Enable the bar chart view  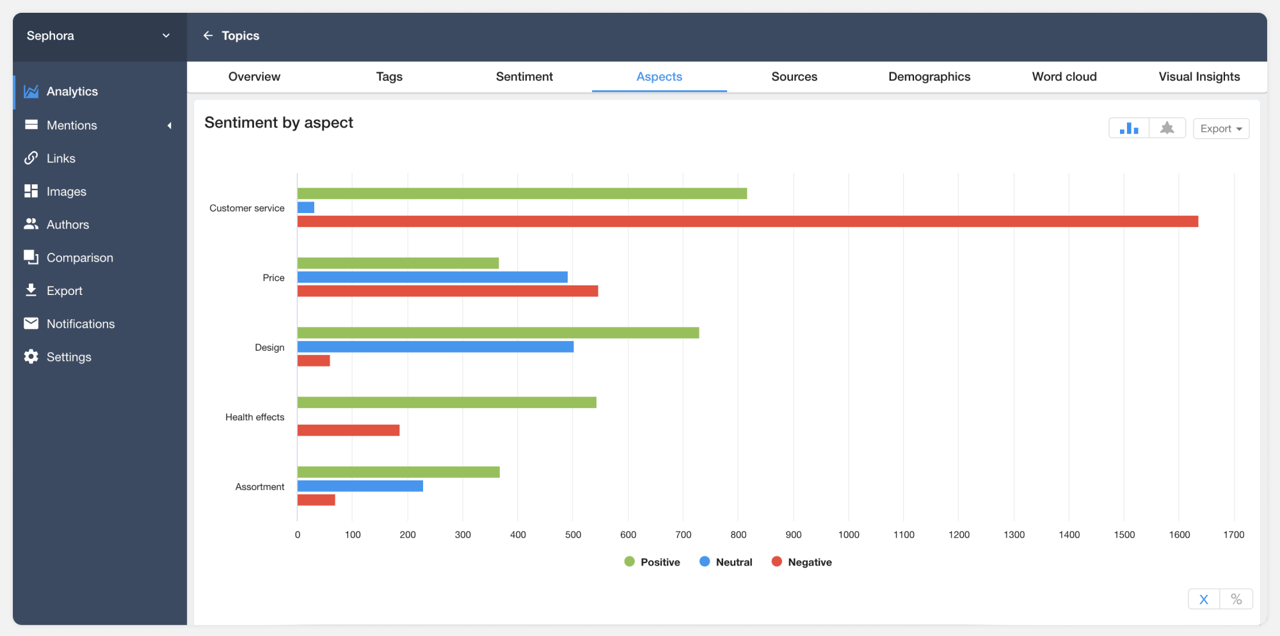[x=1128, y=127]
